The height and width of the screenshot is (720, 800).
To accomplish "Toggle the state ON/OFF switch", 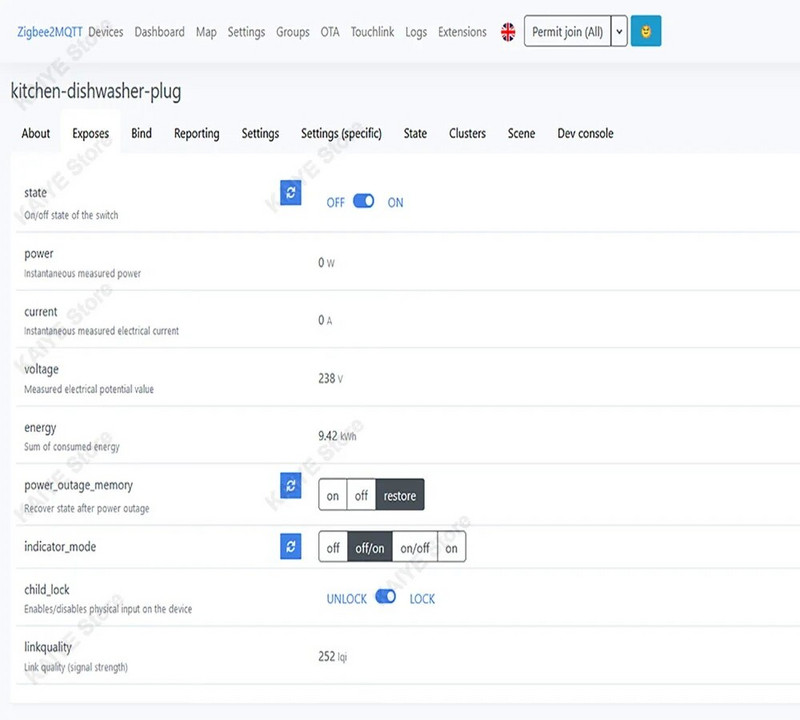I will coord(364,202).
